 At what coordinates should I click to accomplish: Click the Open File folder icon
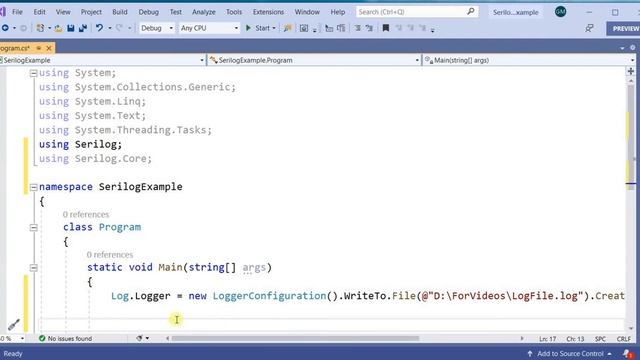coord(58,28)
